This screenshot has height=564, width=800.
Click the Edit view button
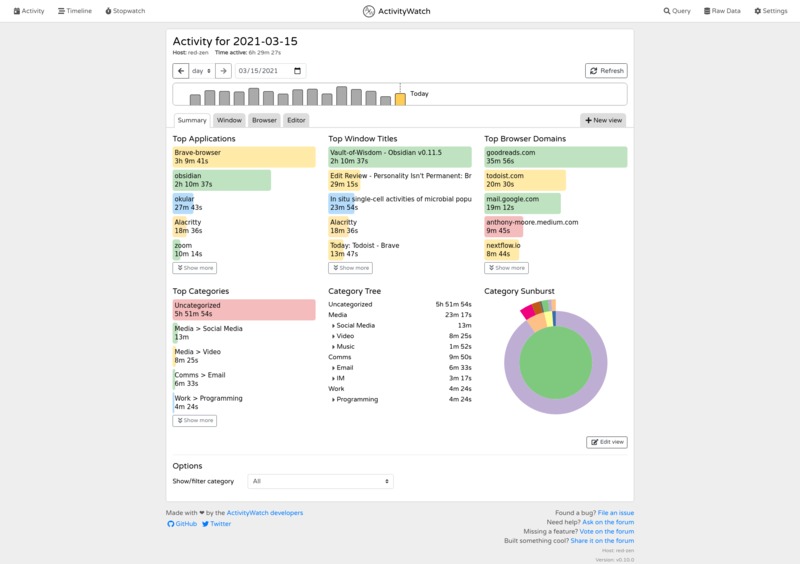(x=607, y=442)
